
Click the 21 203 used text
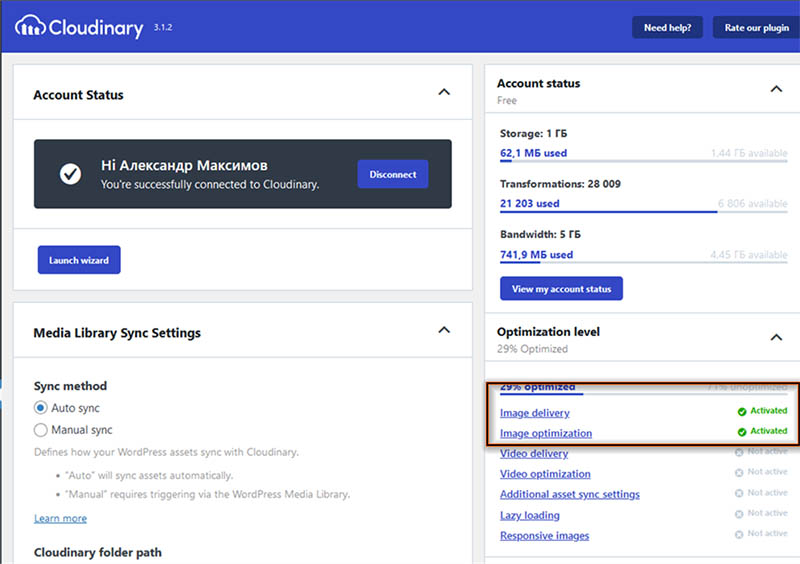[530, 203]
